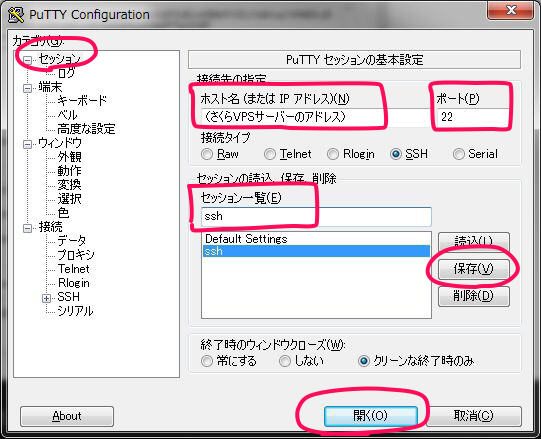Click the port number field
This screenshot has height=439, width=541.
coord(473,117)
